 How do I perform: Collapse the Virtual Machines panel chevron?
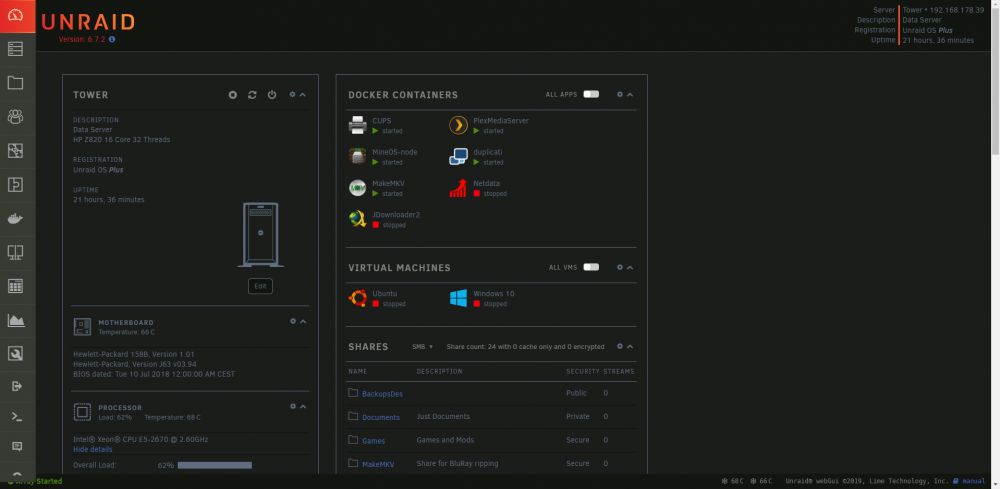[629, 267]
